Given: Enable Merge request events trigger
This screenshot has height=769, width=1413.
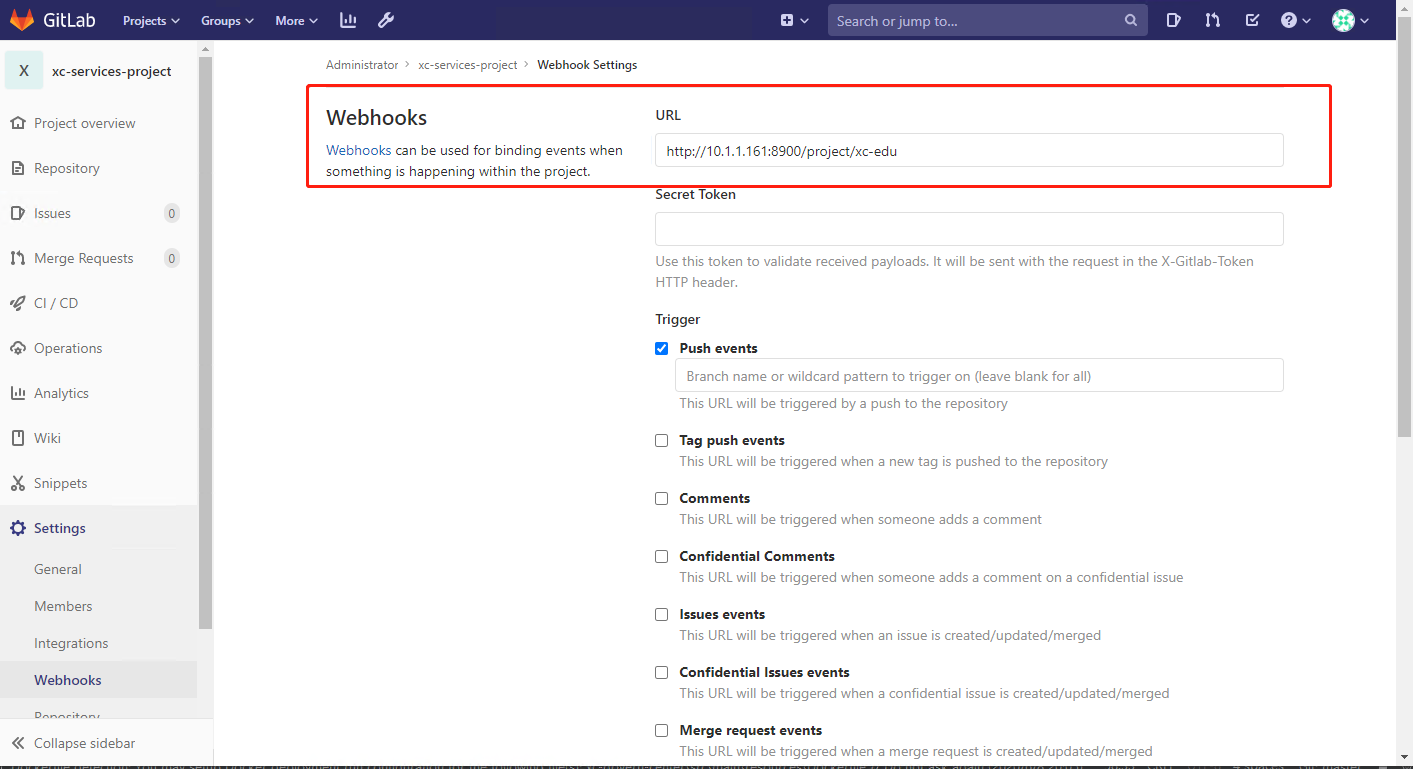Looking at the screenshot, I should 661,730.
